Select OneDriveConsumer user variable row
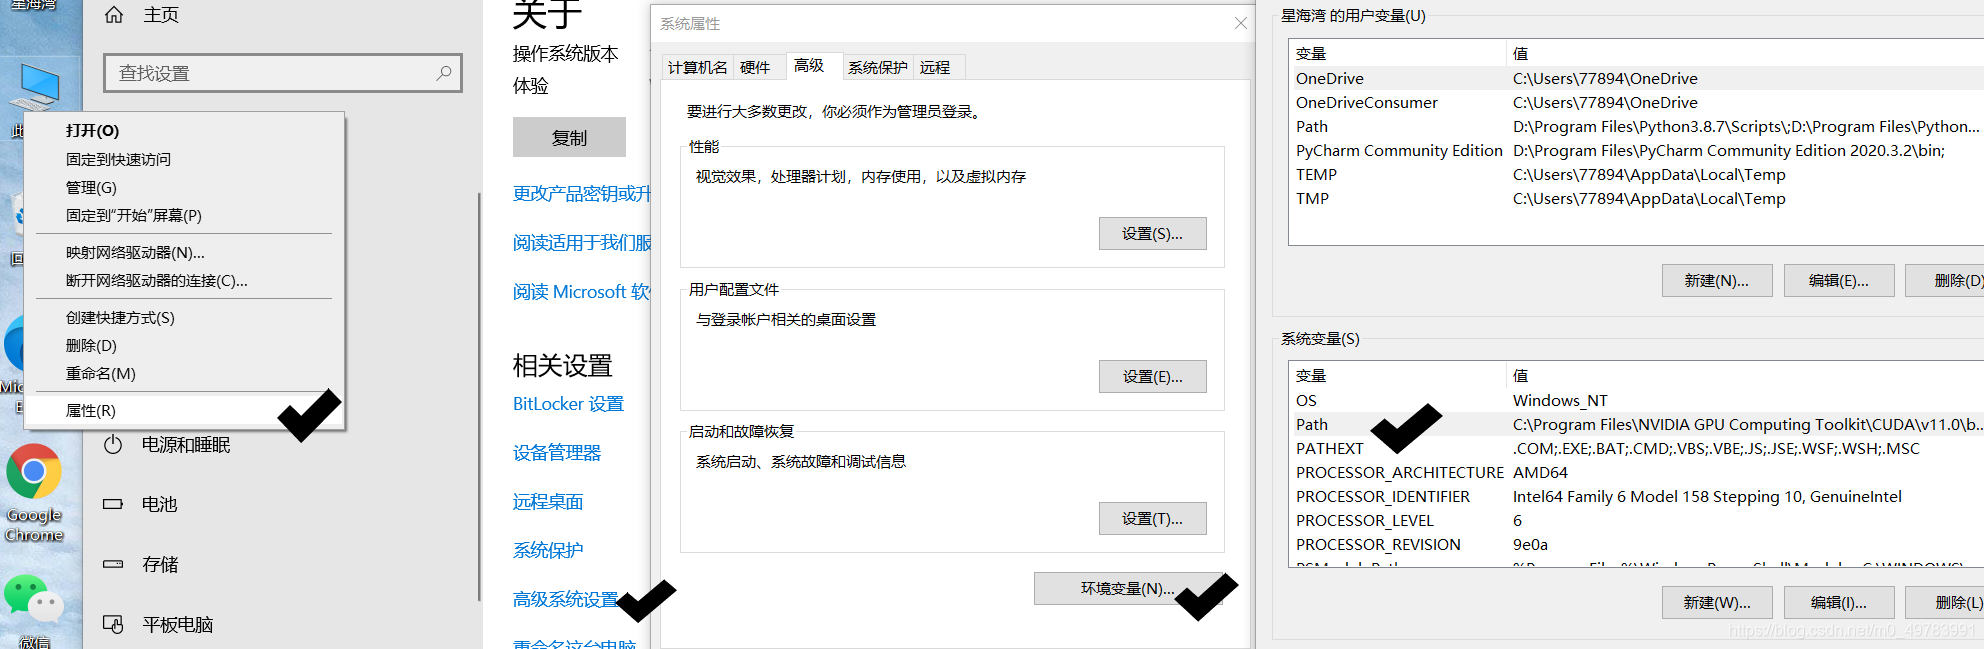This screenshot has width=1984, height=649. (1637, 102)
